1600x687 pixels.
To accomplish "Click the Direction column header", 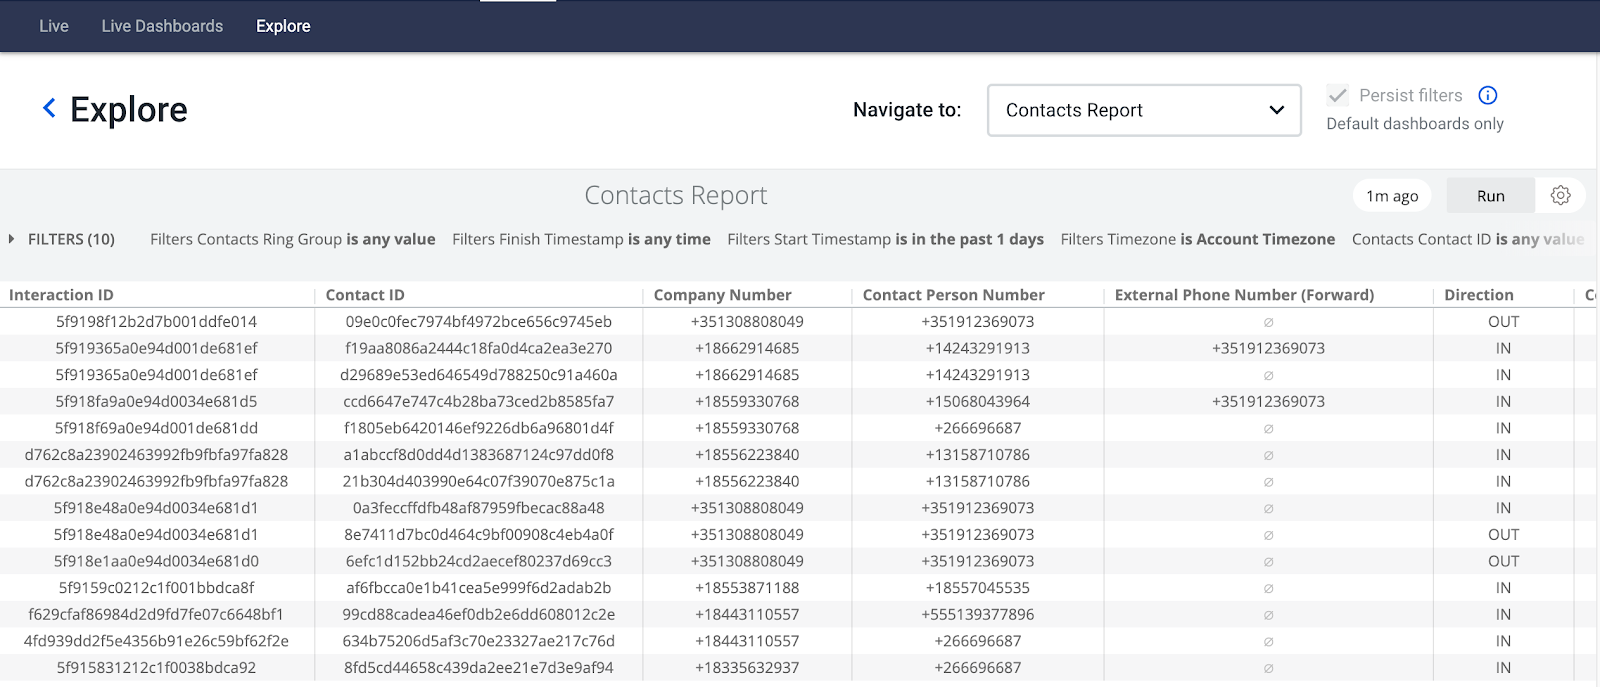I will click(1478, 295).
